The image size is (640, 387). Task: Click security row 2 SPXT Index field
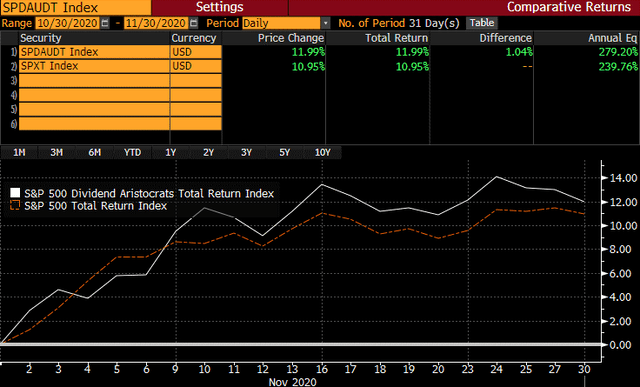click(x=94, y=66)
